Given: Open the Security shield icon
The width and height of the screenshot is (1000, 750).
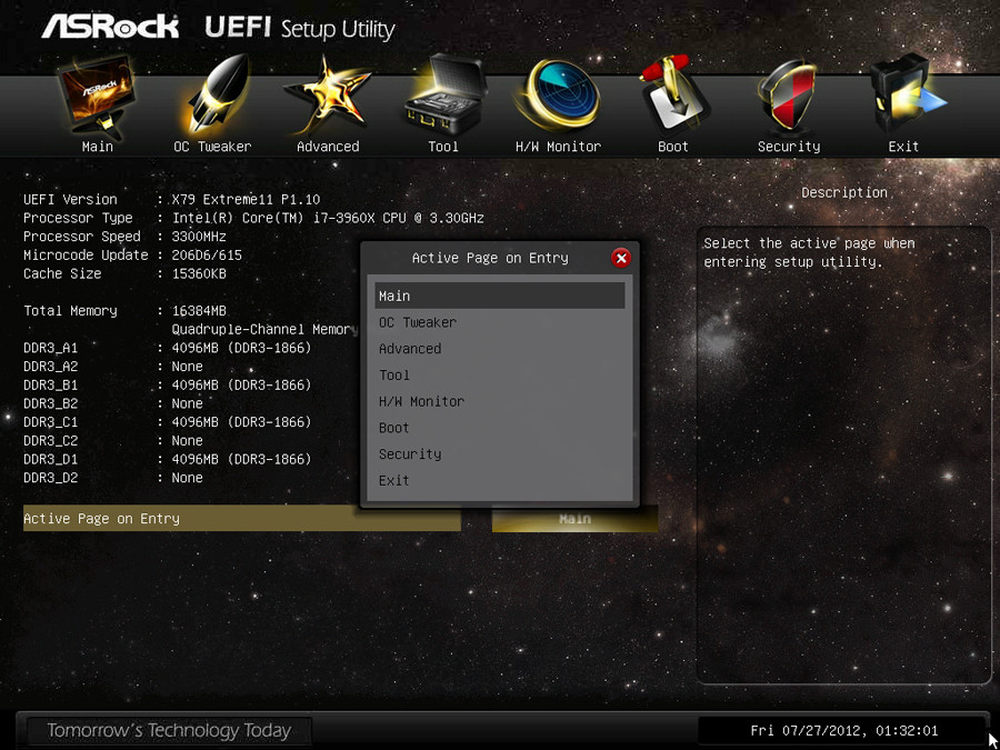Looking at the screenshot, I should click(788, 96).
